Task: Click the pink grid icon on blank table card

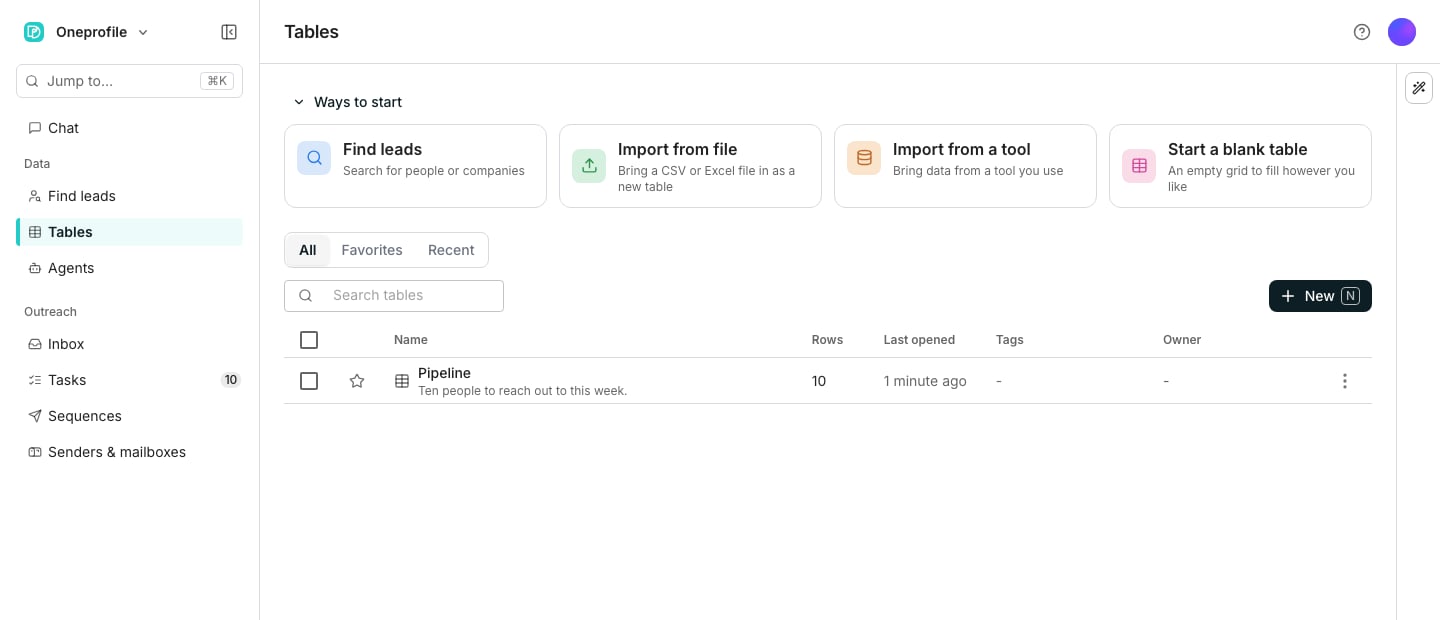Action: [1139, 166]
